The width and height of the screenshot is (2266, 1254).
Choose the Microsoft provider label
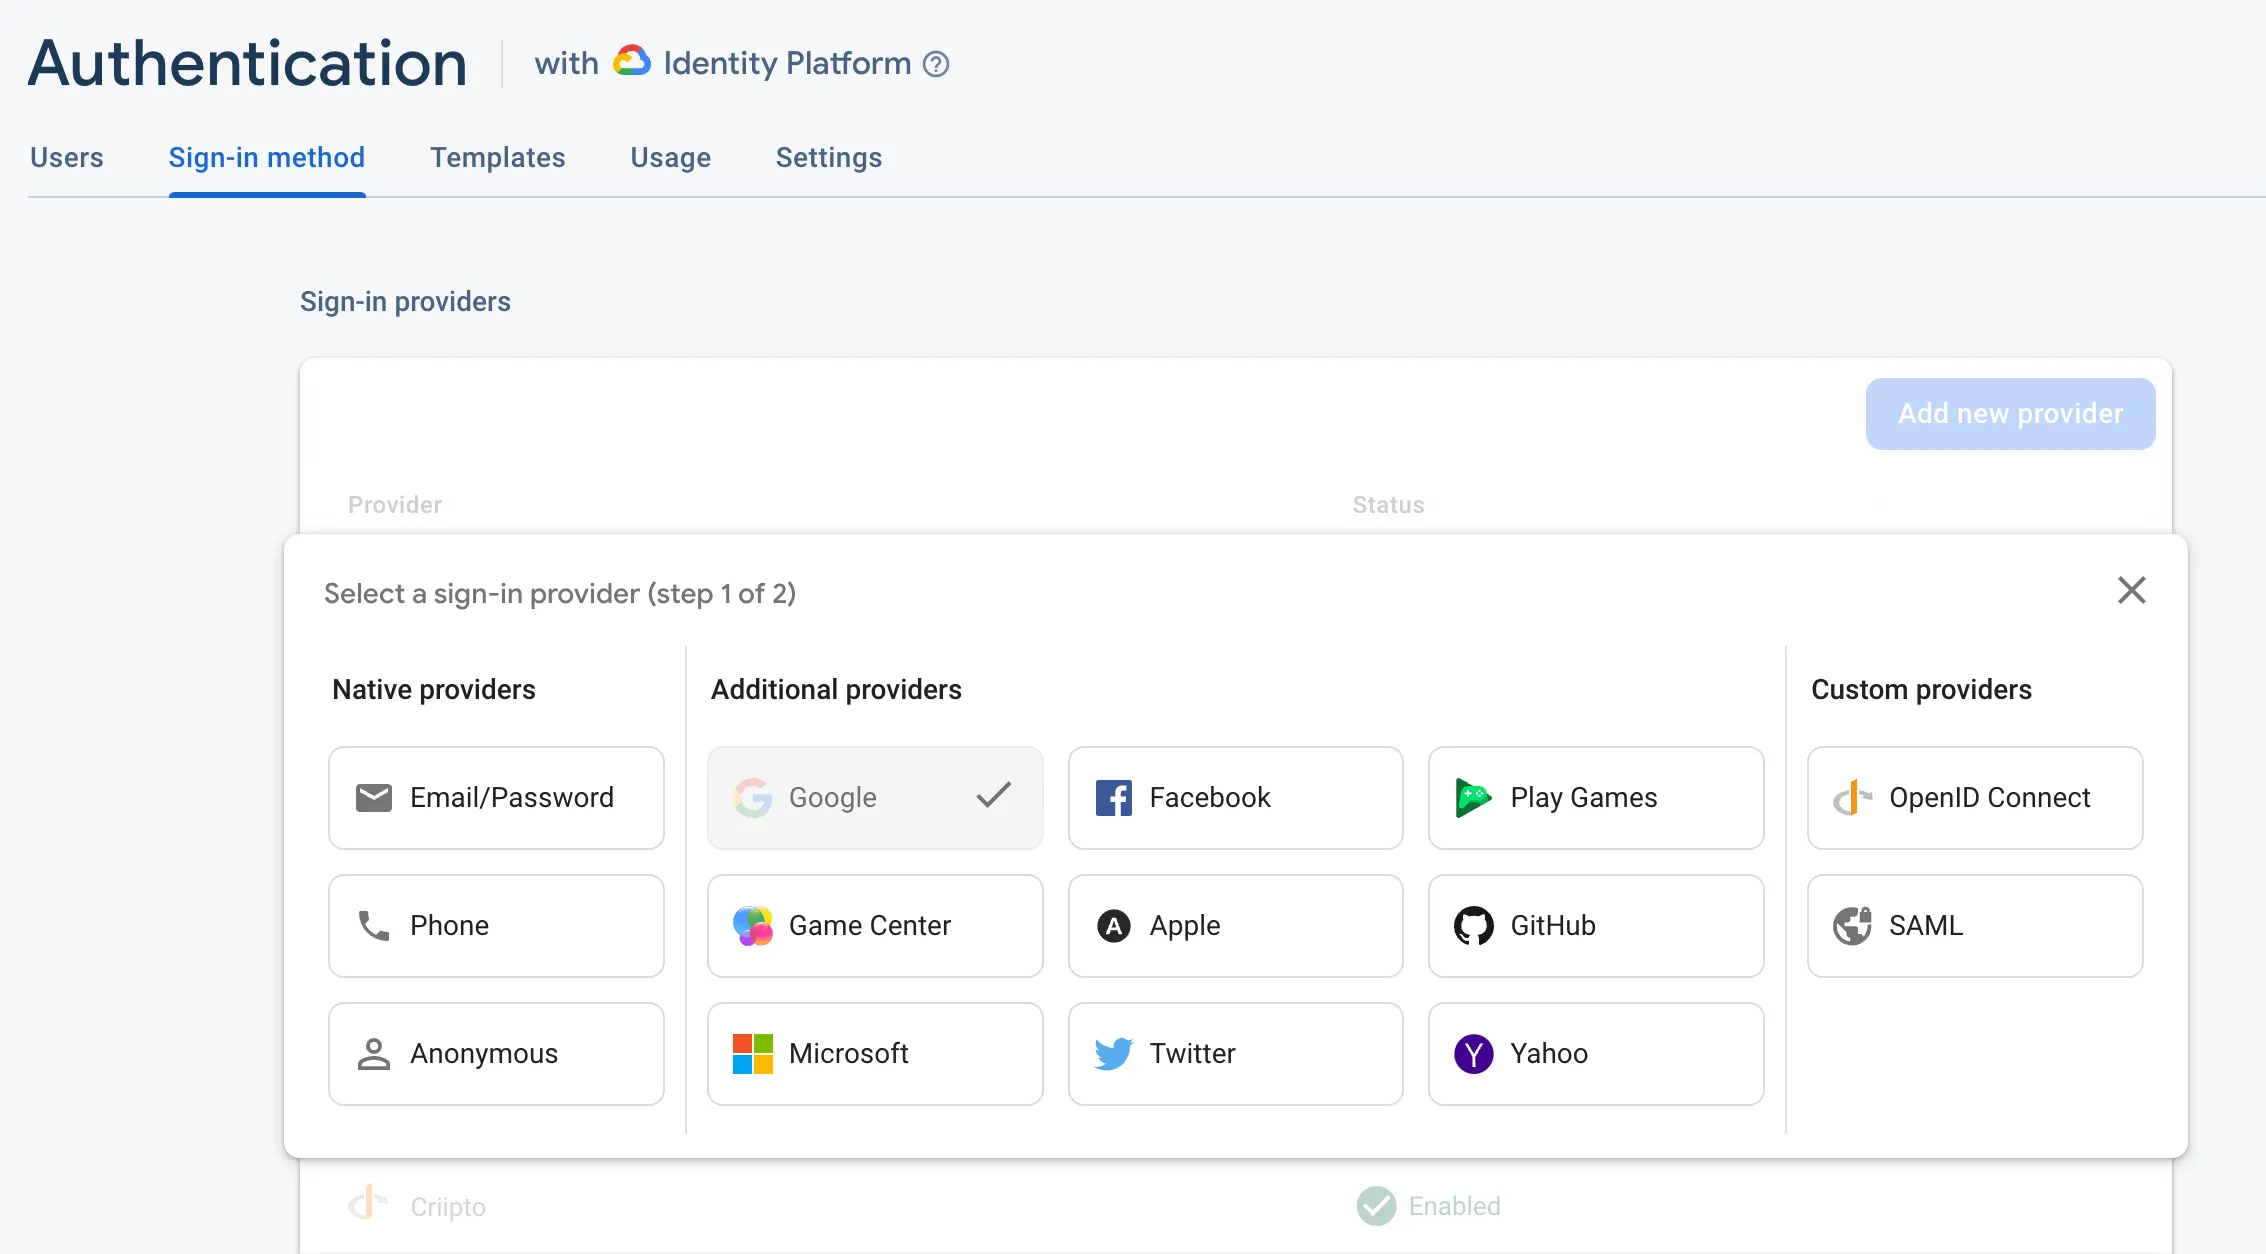point(849,1054)
